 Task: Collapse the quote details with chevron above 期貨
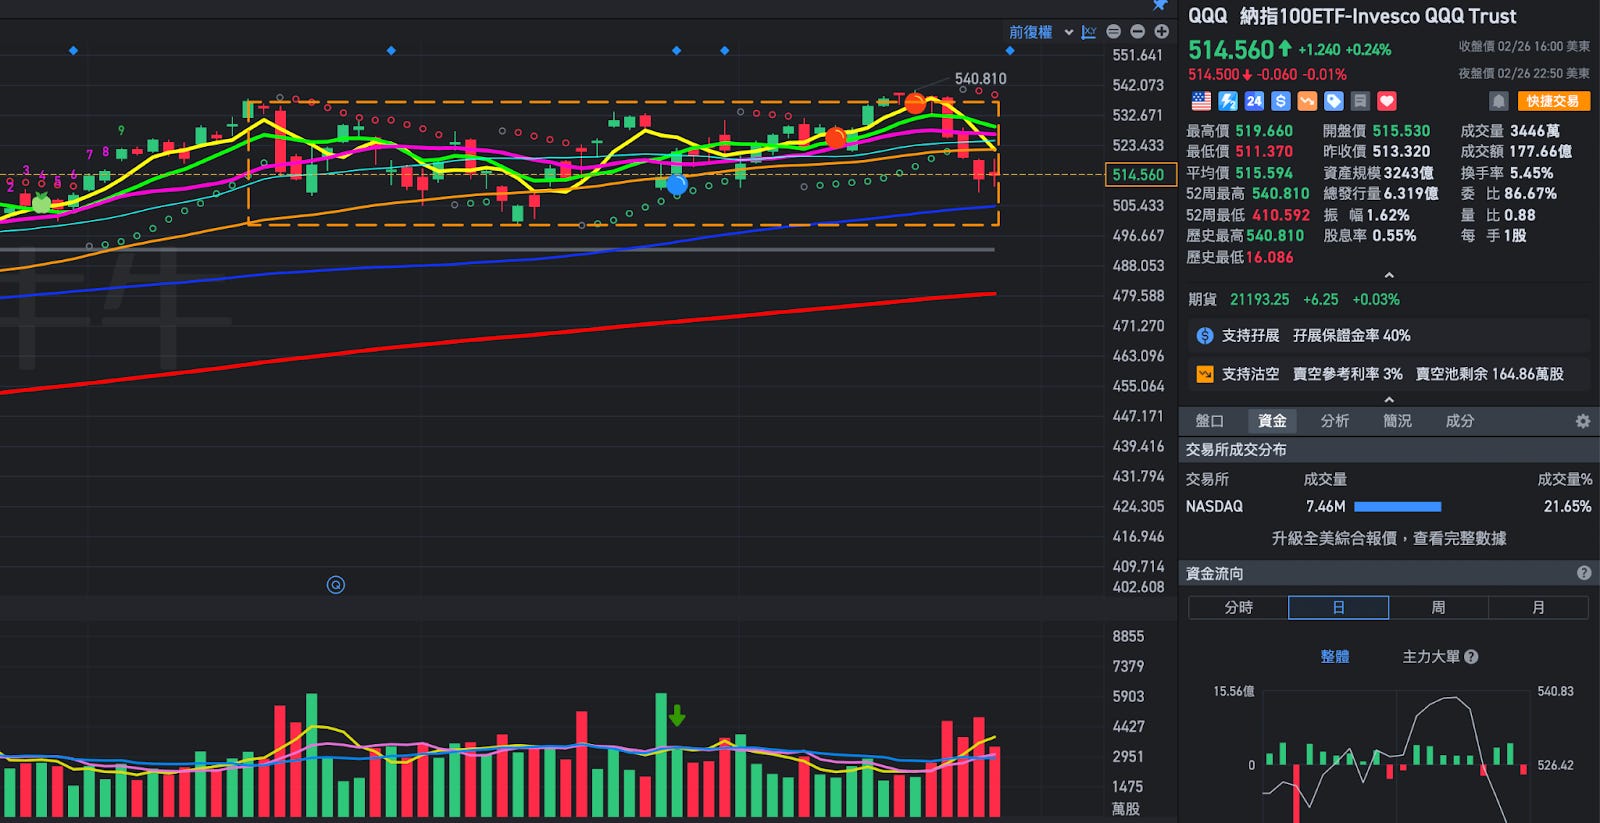tap(1389, 275)
